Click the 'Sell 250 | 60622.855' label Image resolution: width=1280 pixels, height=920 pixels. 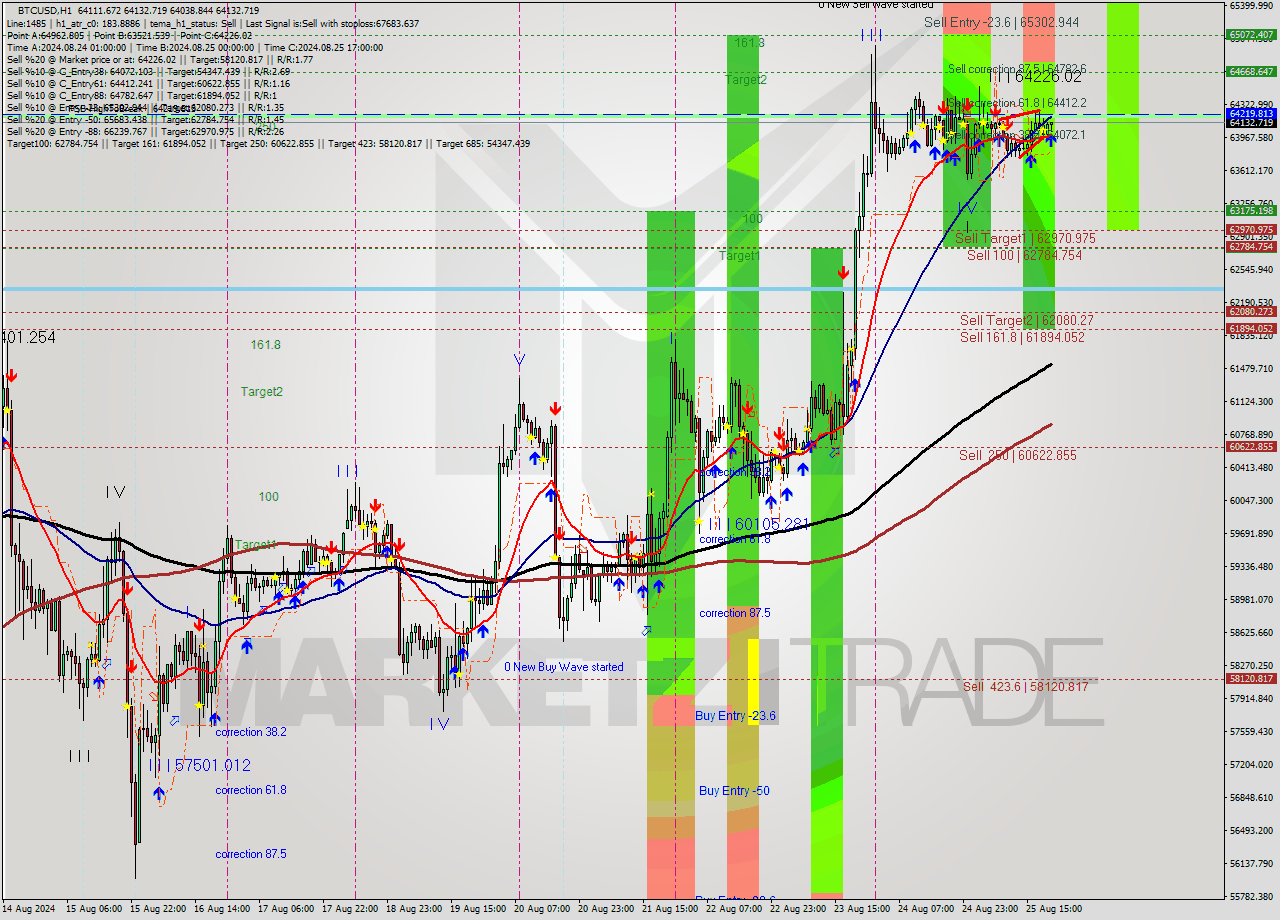point(1018,455)
